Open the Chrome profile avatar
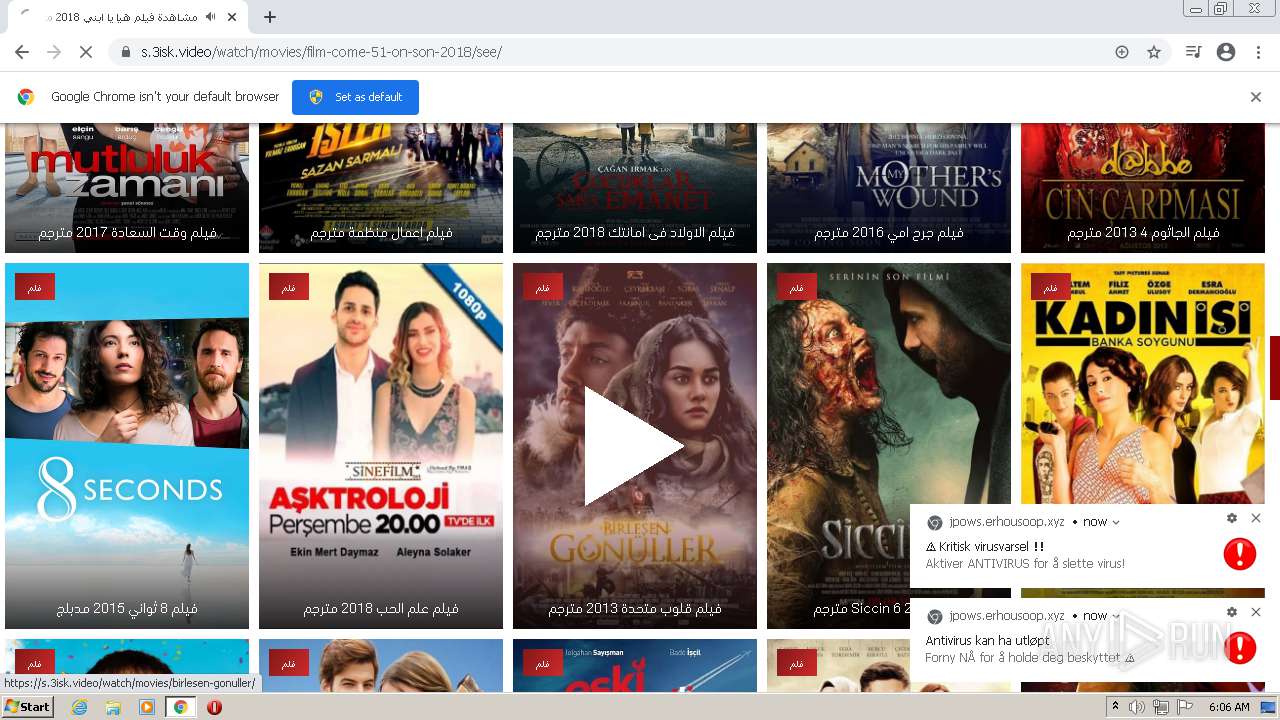1280x720 pixels. [x=1226, y=52]
